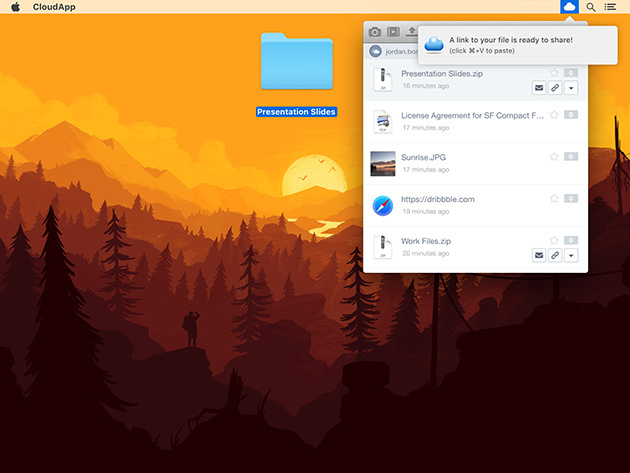Star the dribbble.com item
Screen dimensions: 630x473
[x=554, y=199]
